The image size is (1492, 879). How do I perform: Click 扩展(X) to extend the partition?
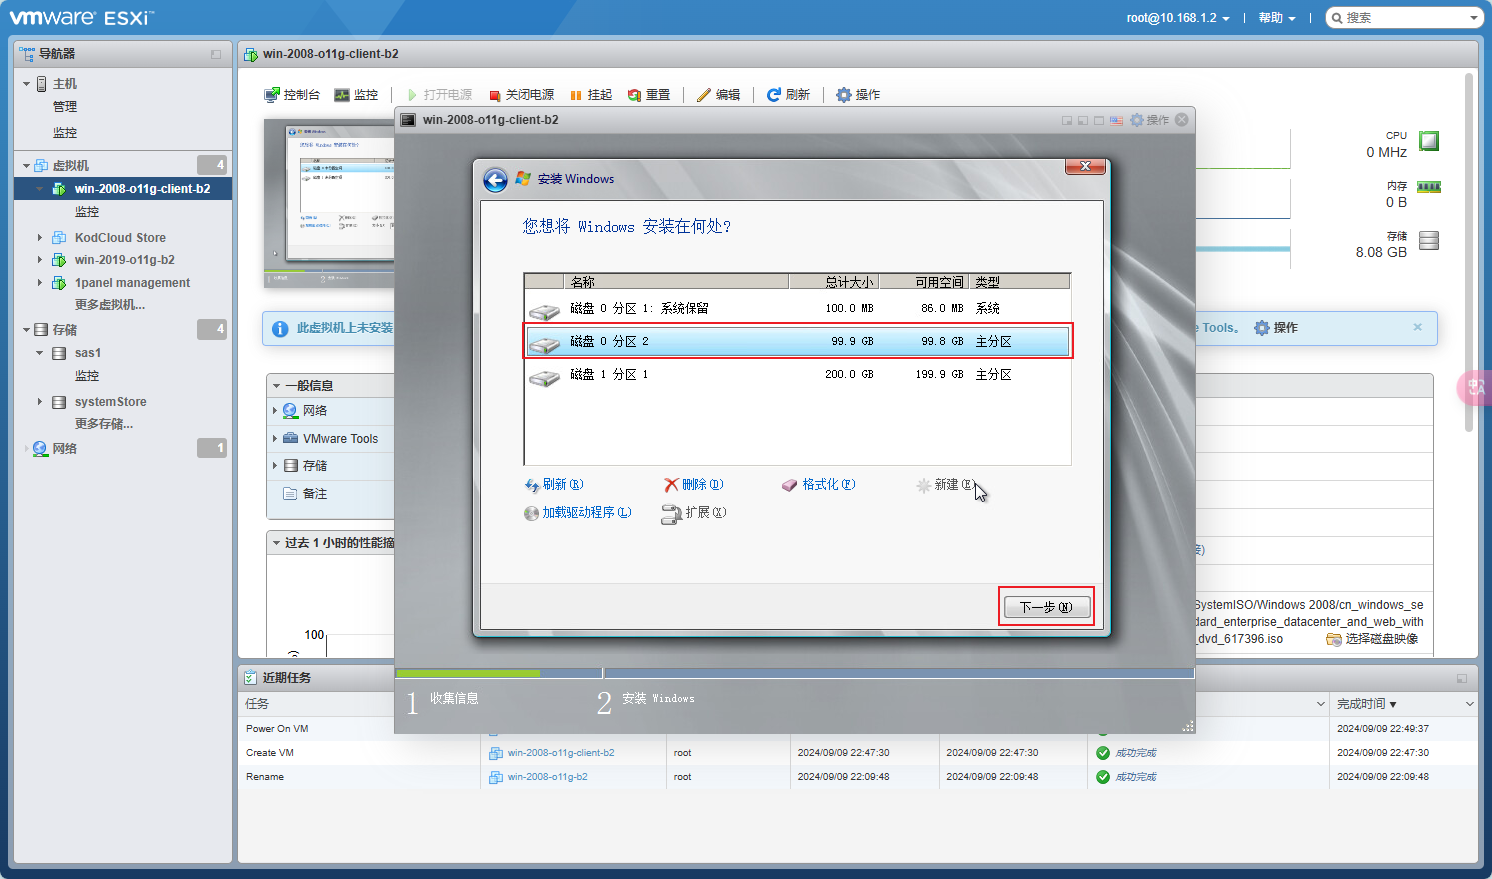point(694,513)
